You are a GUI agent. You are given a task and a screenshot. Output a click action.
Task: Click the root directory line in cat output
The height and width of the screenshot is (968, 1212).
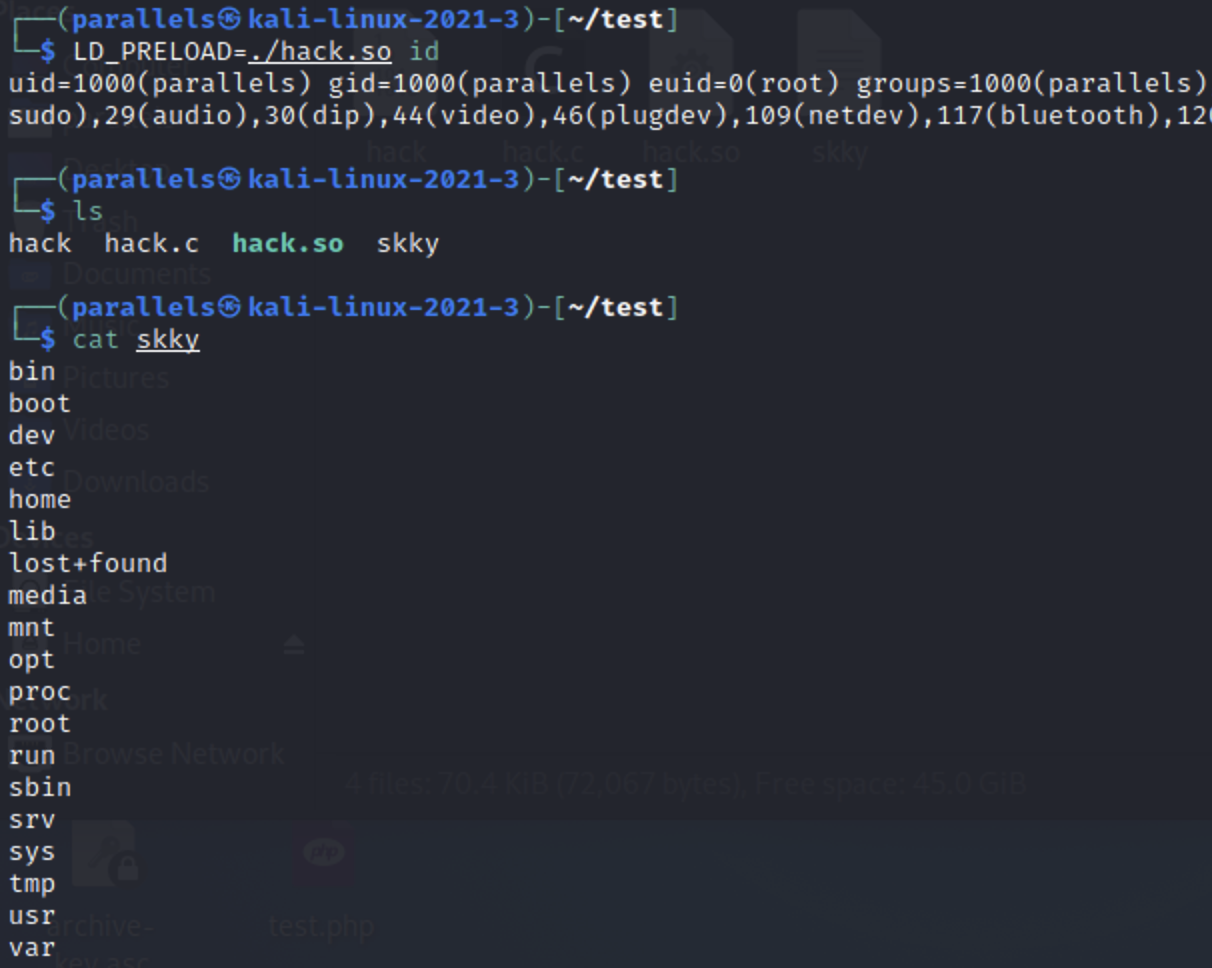(40, 724)
